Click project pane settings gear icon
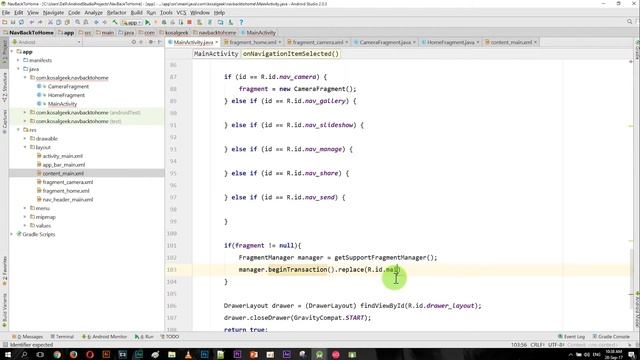Viewport: 640px width, 360px height. click(151, 42)
